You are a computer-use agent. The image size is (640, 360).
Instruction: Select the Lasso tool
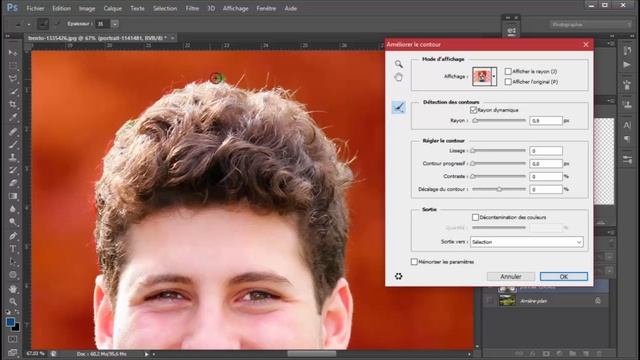pyautogui.click(x=13, y=79)
